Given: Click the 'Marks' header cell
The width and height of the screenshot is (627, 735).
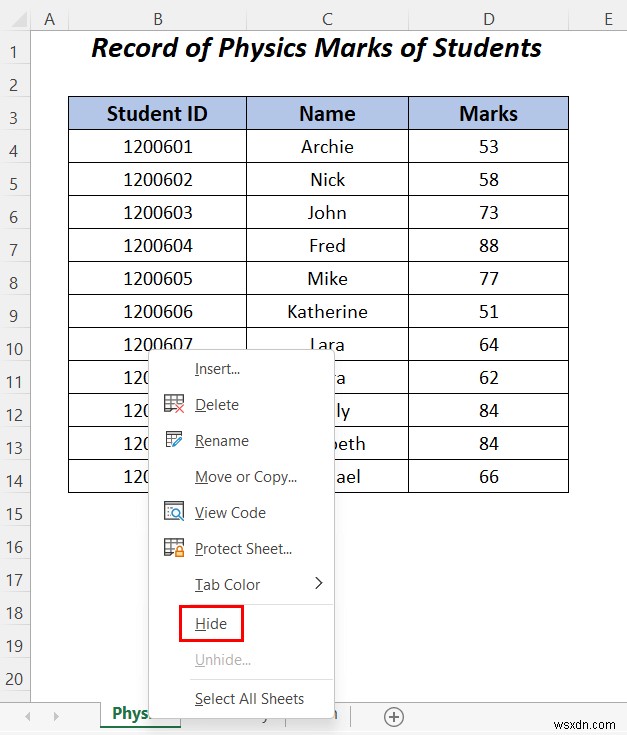Looking at the screenshot, I should [488, 113].
